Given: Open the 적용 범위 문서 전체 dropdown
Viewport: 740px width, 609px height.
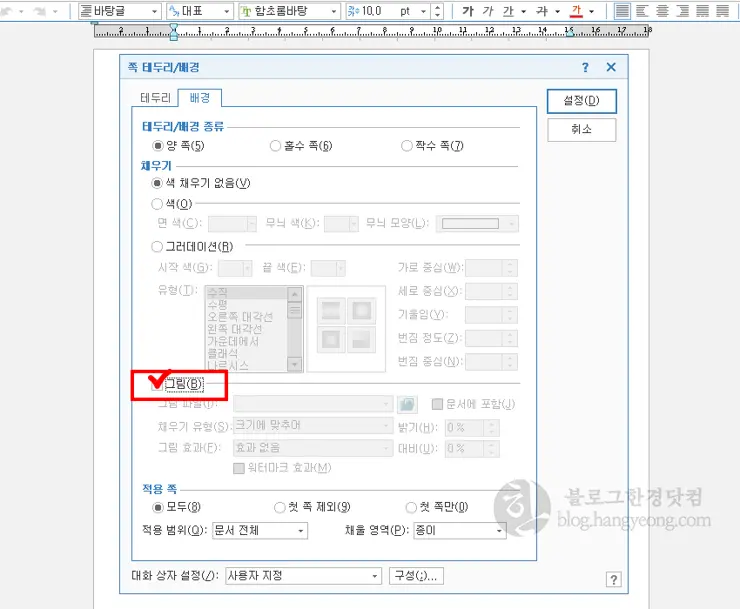Looking at the screenshot, I should pyautogui.click(x=260, y=531).
